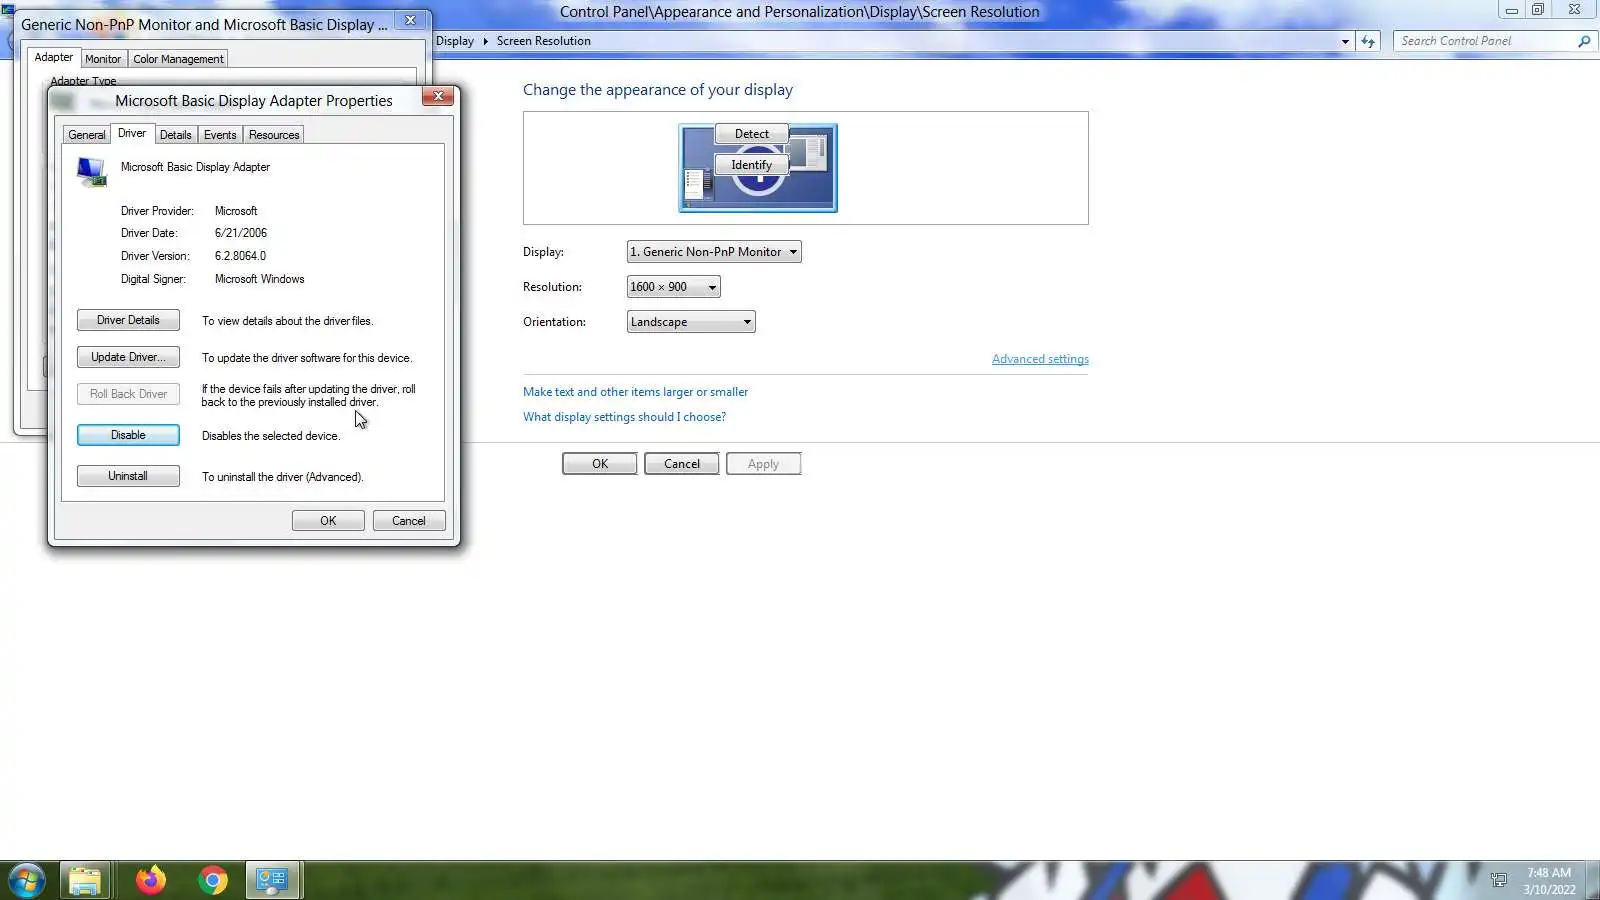Image resolution: width=1600 pixels, height=900 pixels.
Task: Expand the Display dropdown
Action: tap(714, 252)
